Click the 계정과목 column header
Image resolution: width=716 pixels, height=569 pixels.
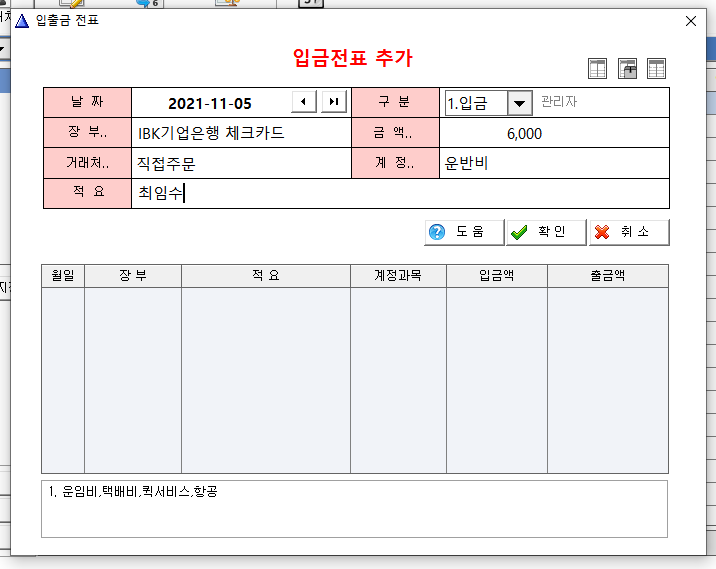click(x=398, y=275)
